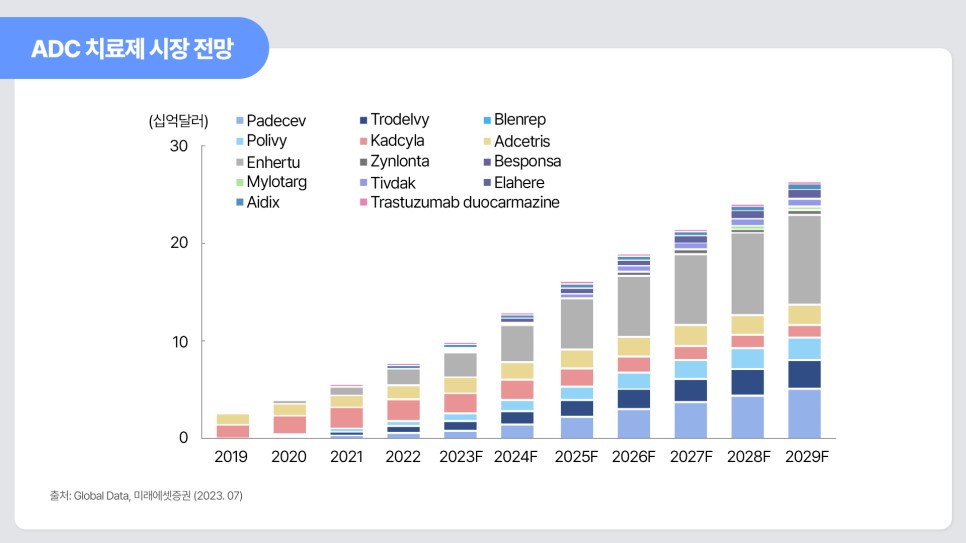The image size is (966, 543).
Task: Click the Tivdak legend color swatch
Action: pyautogui.click(x=363, y=182)
